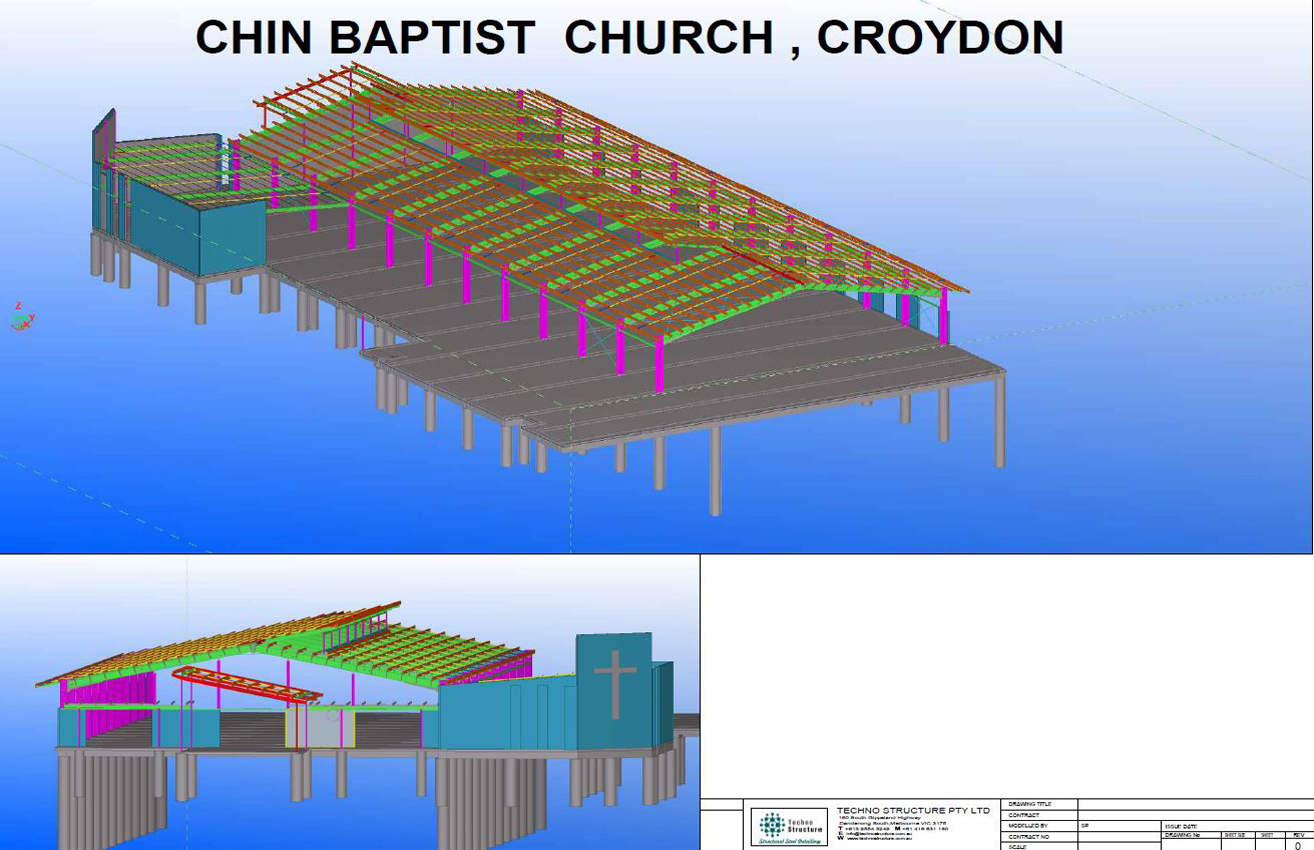Click the Techno Structure Pty Ltd company name

point(913,810)
